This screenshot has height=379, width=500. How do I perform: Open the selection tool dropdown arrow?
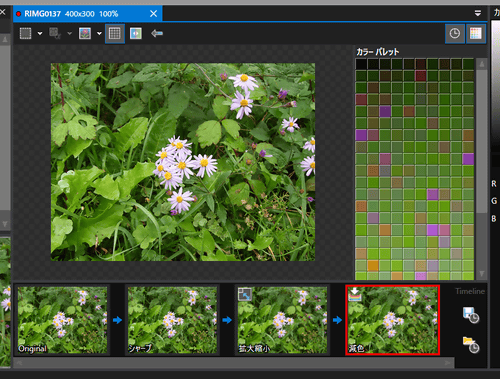(x=40, y=33)
